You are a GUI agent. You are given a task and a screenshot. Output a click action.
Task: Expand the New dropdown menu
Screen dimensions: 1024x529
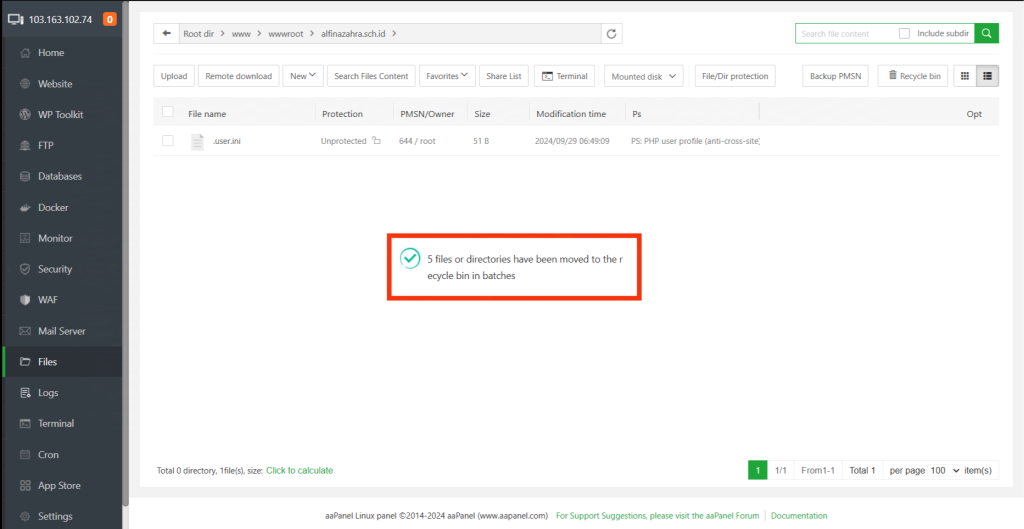[303, 76]
